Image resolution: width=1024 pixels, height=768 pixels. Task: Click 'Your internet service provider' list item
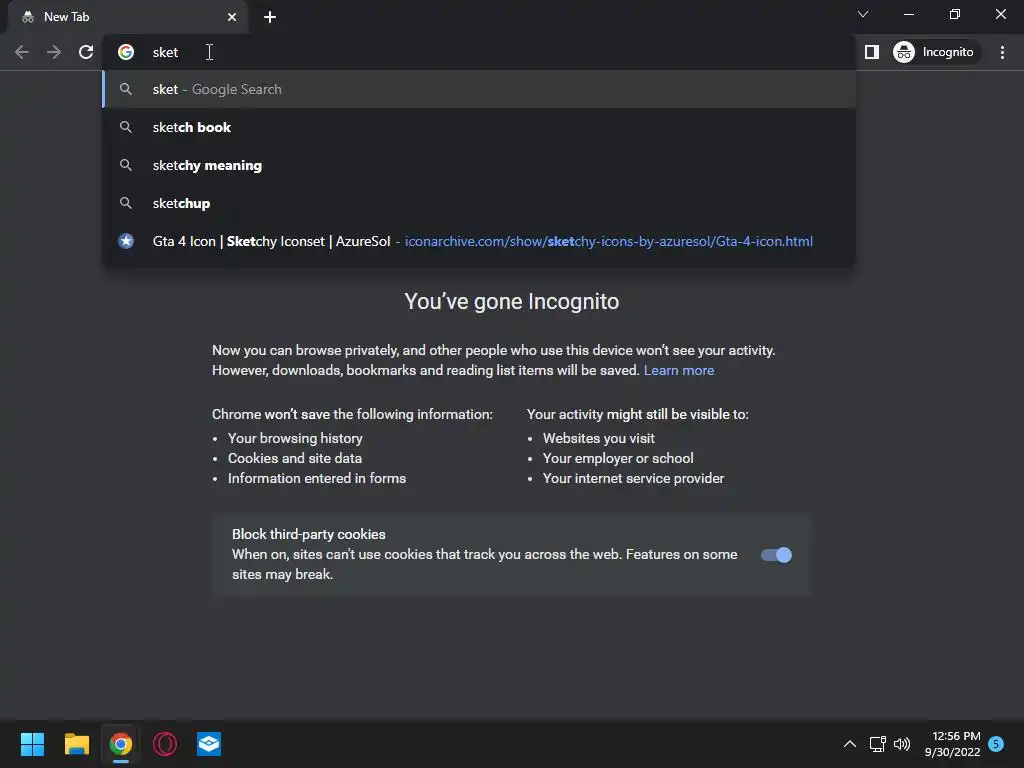pyautogui.click(x=633, y=479)
